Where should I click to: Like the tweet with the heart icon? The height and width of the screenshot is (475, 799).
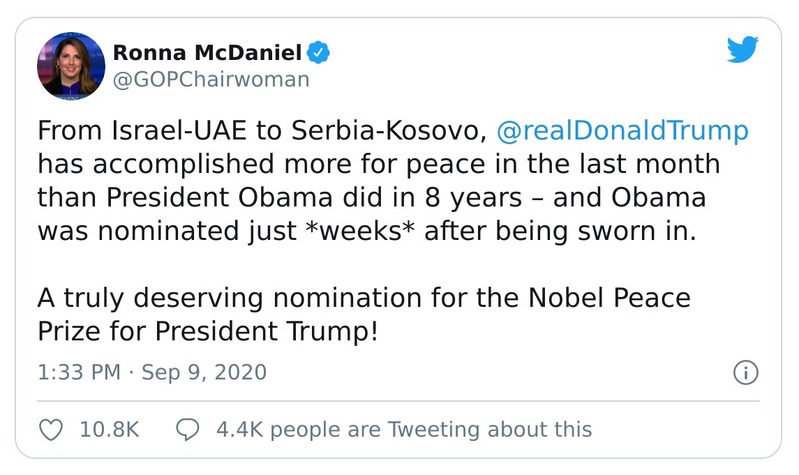[50, 429]
